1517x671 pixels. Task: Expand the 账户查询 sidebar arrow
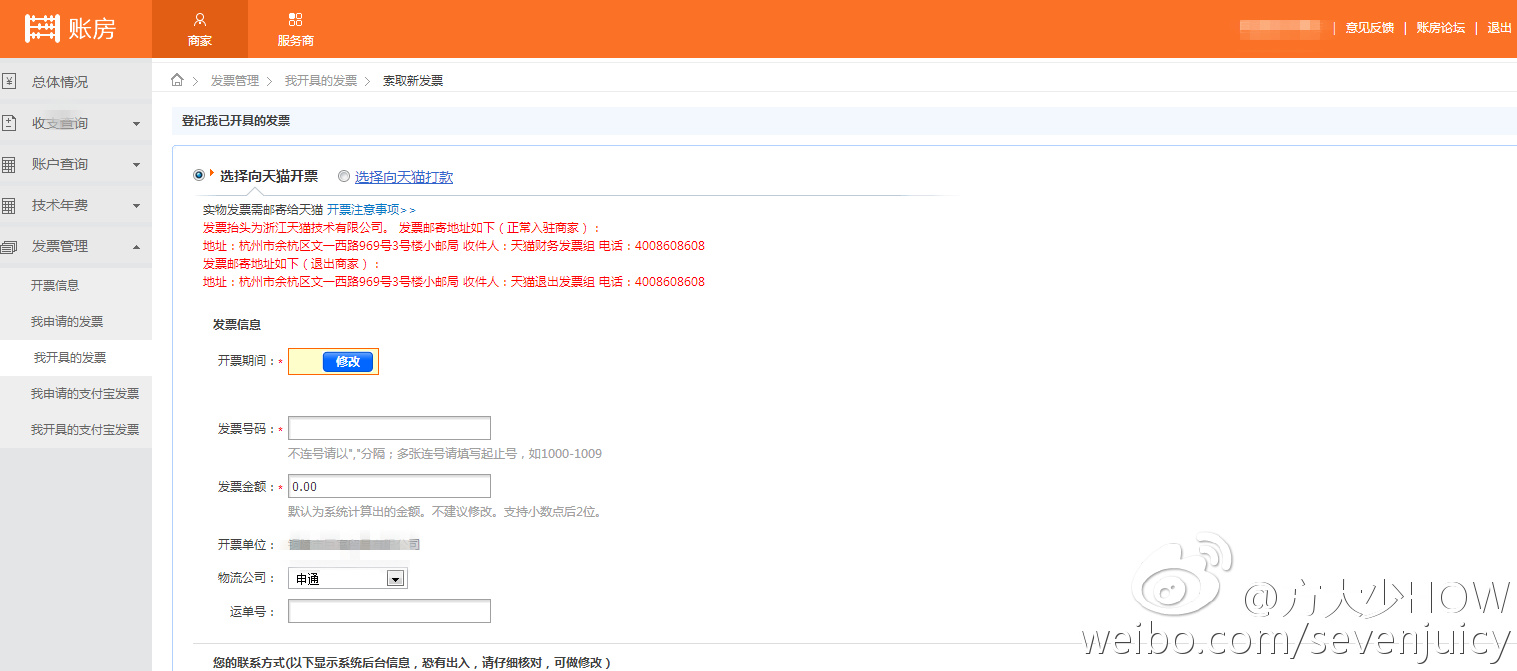(136, 165)
